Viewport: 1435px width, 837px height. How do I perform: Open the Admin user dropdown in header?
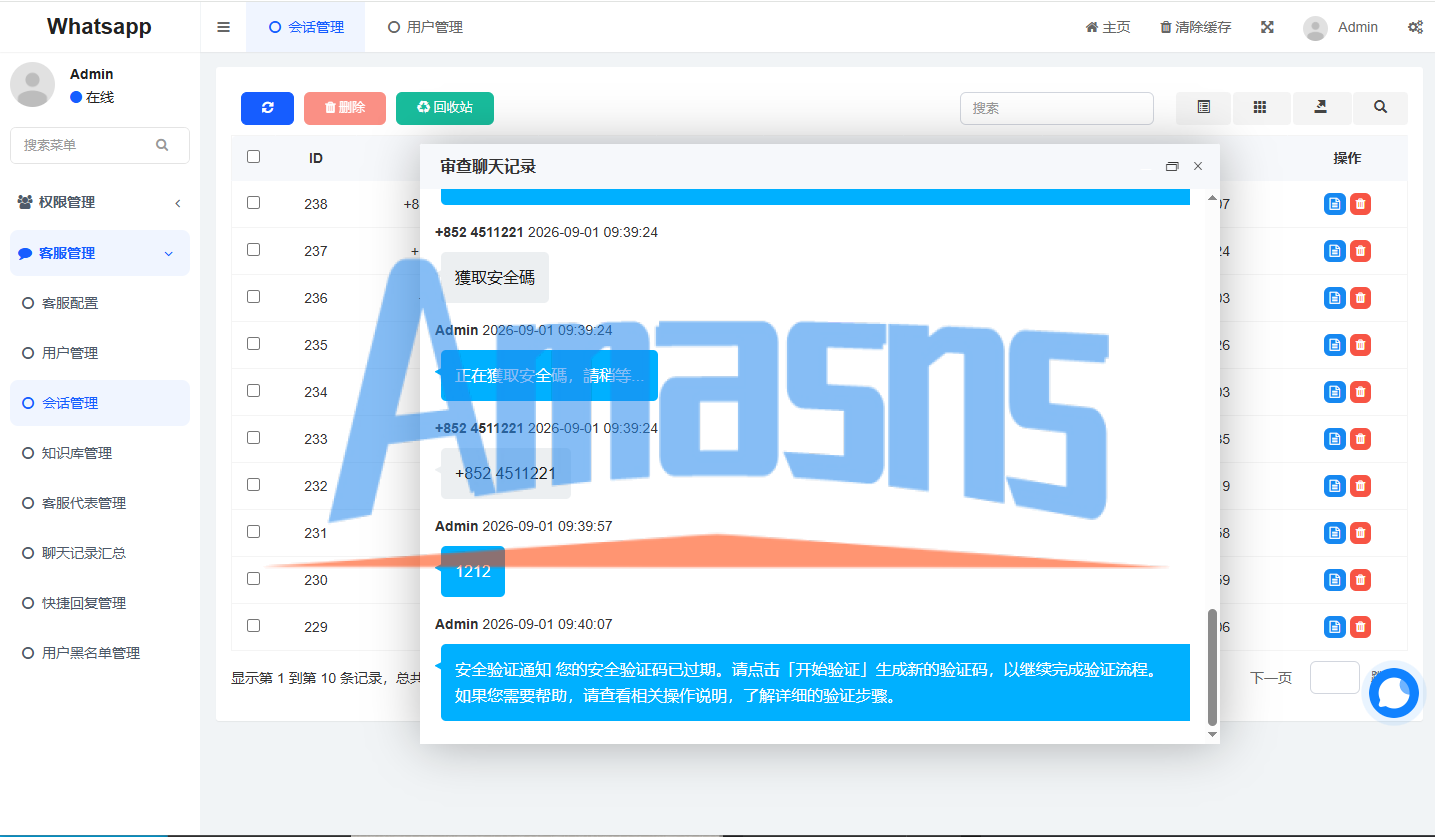click(1340, 27)
